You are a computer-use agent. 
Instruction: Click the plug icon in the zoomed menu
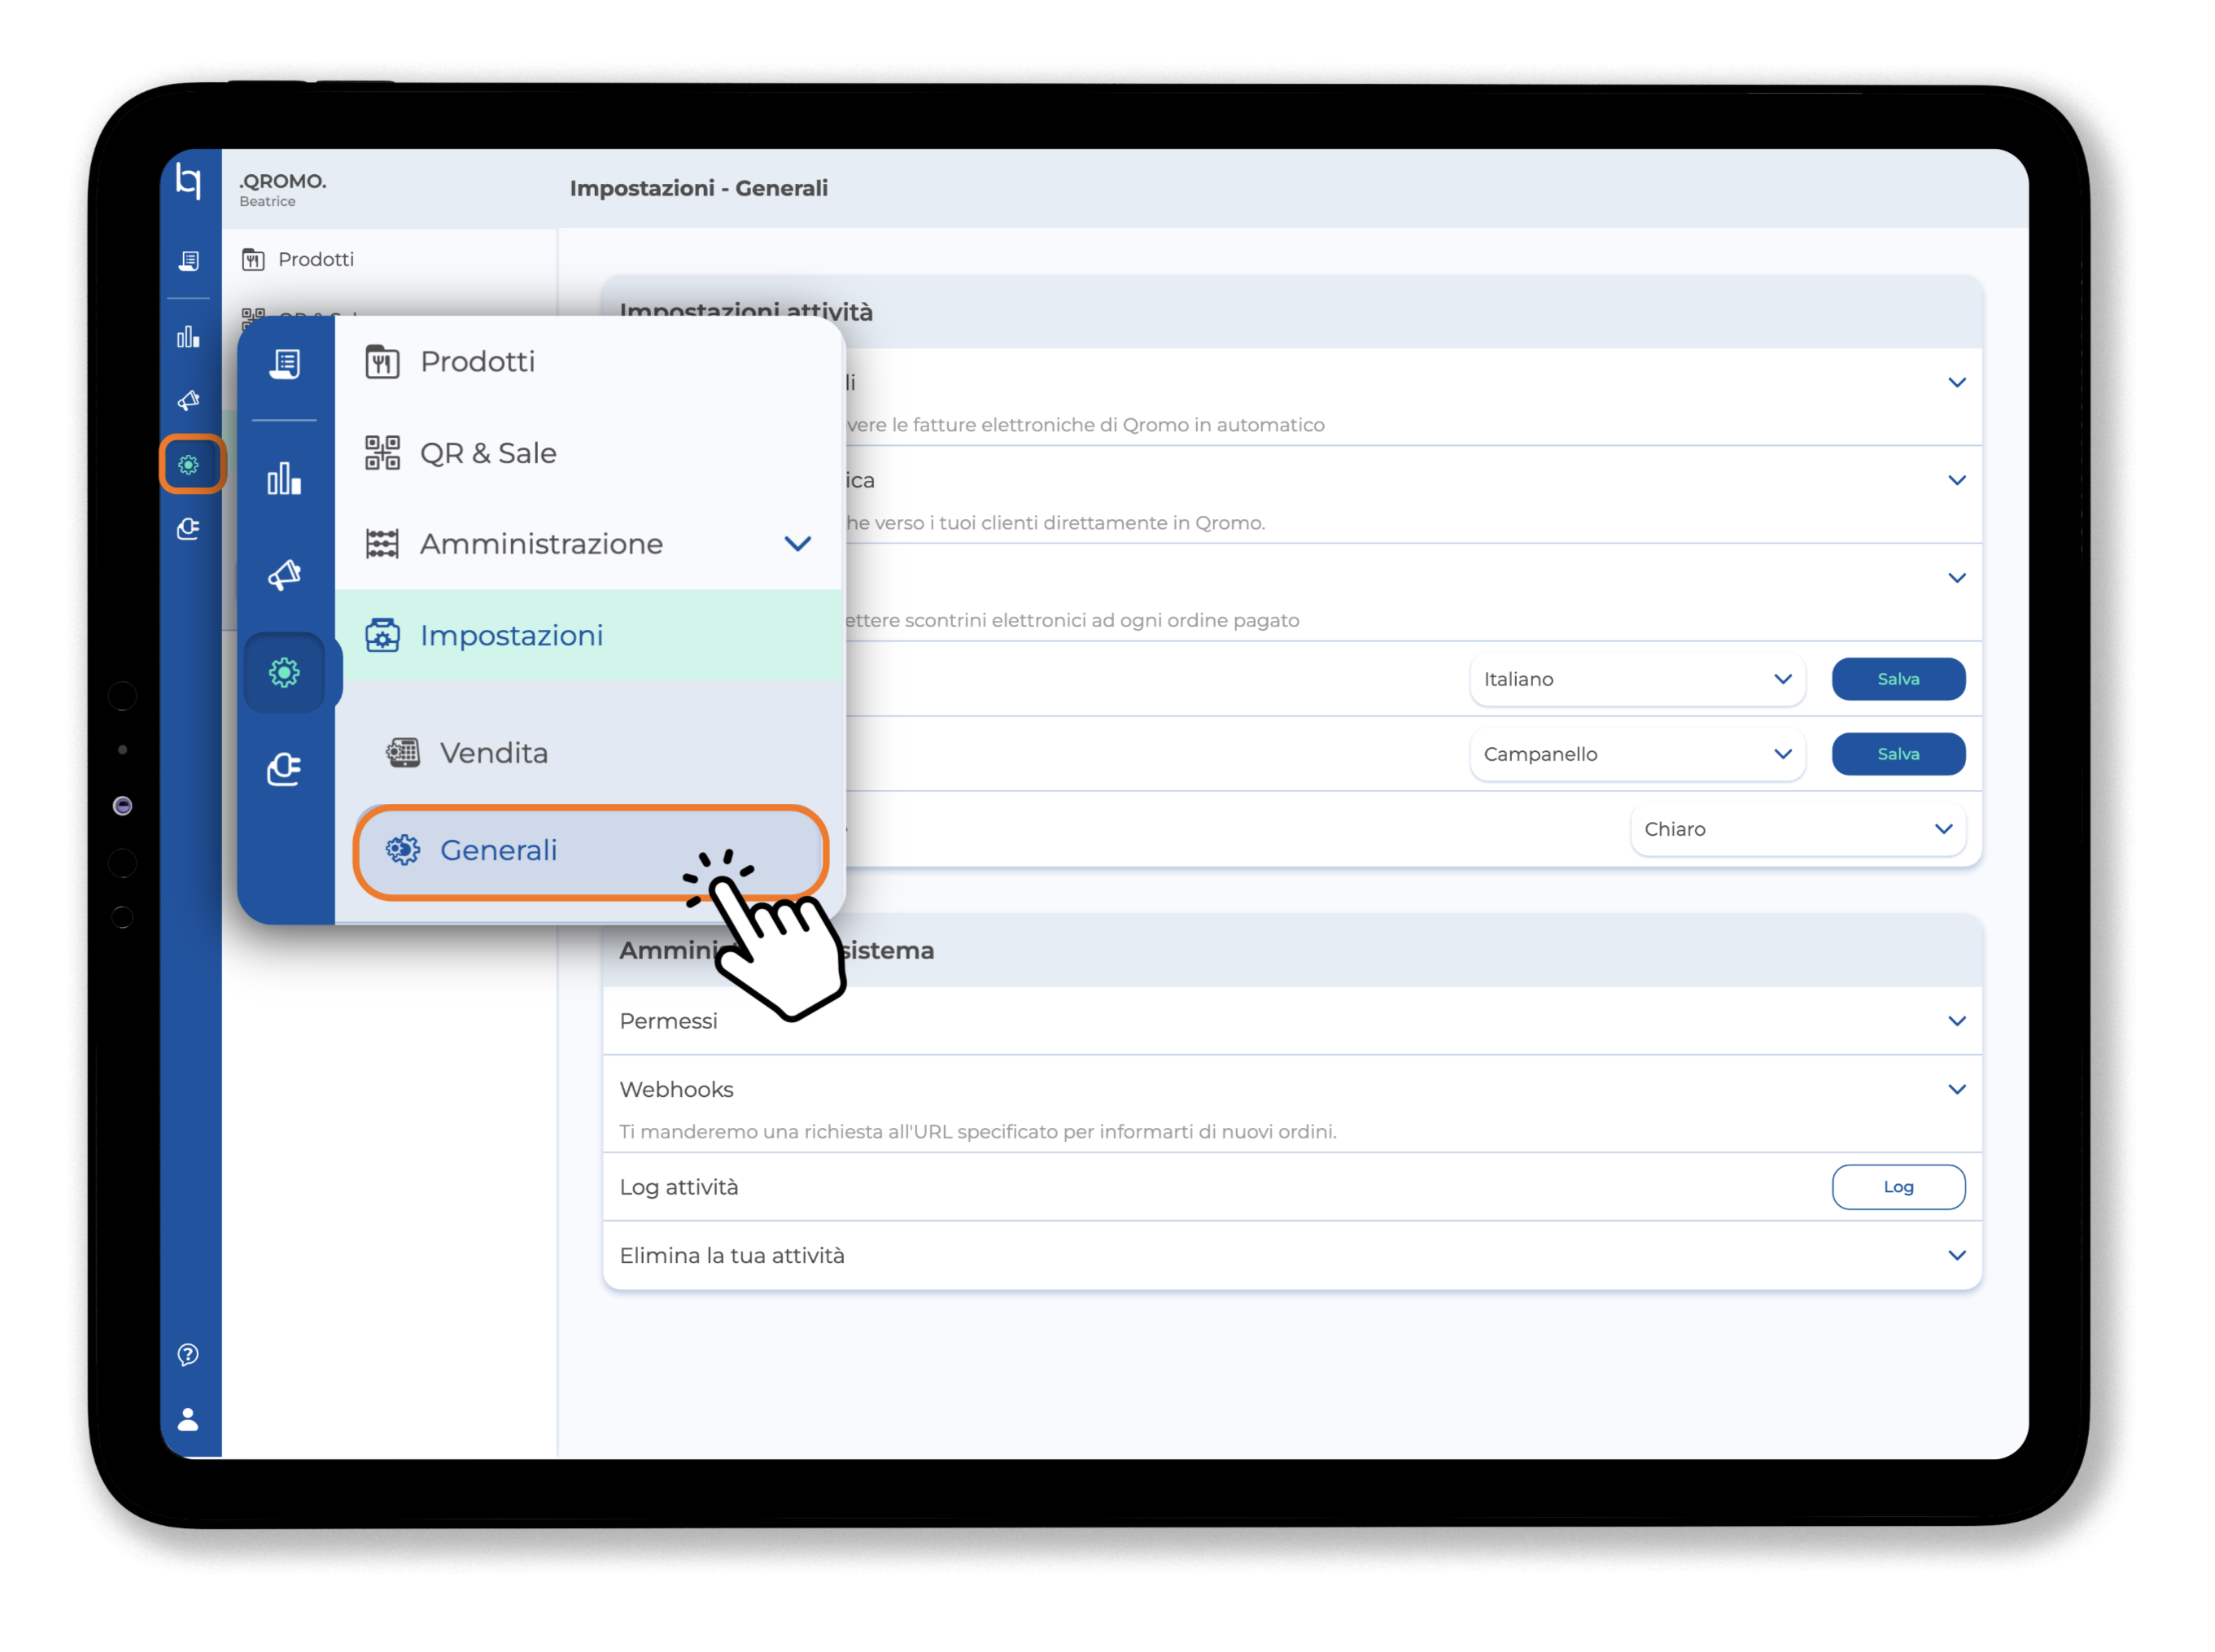click(x=285, y=769)
